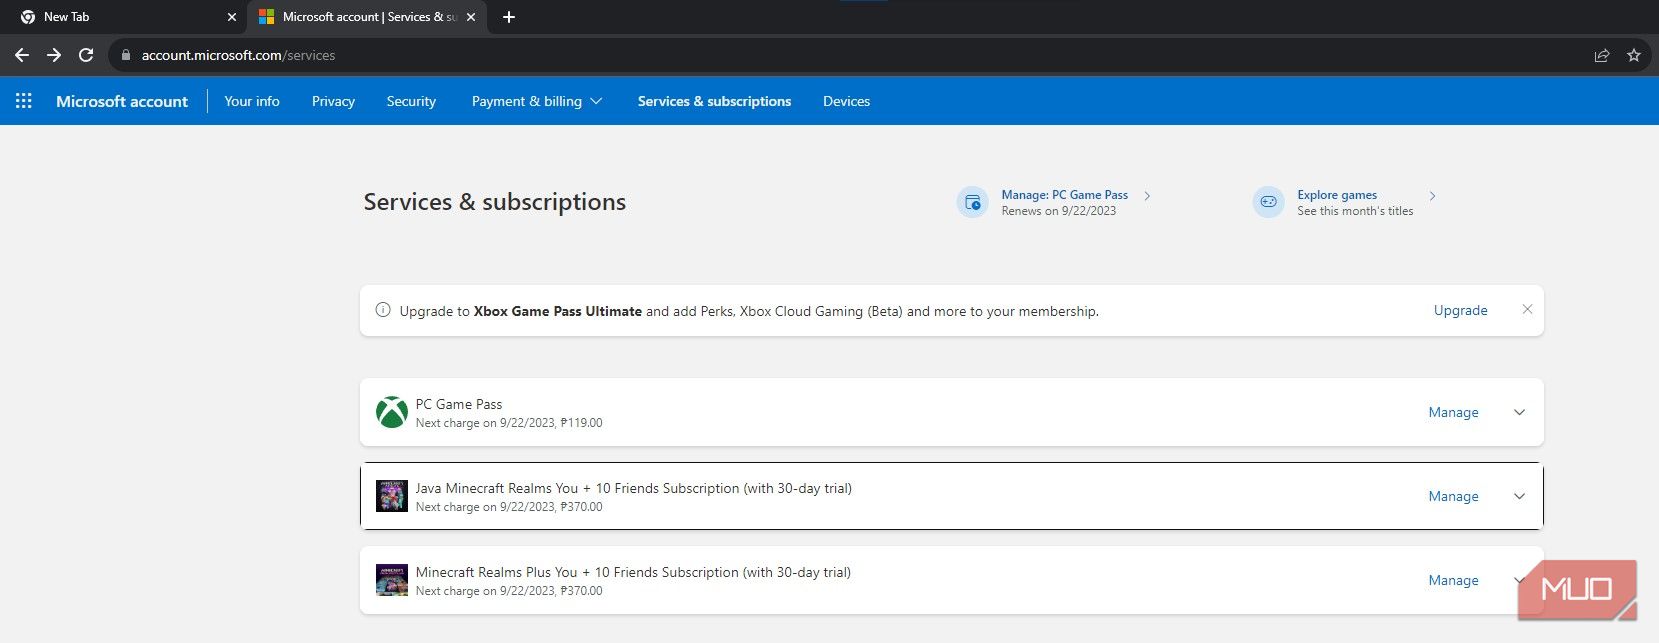Click the share page icon in address bar
Viewport: 1659px width, 643px height.
tap(1601, 55)
